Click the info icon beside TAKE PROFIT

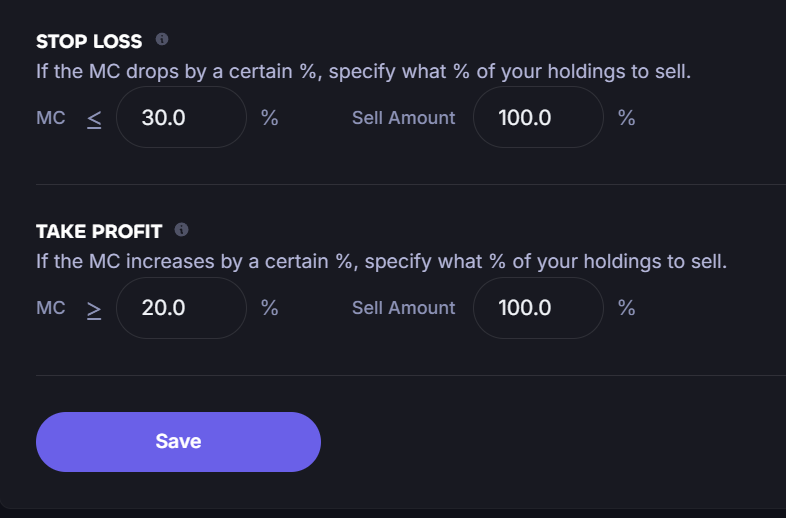(181, 230)
